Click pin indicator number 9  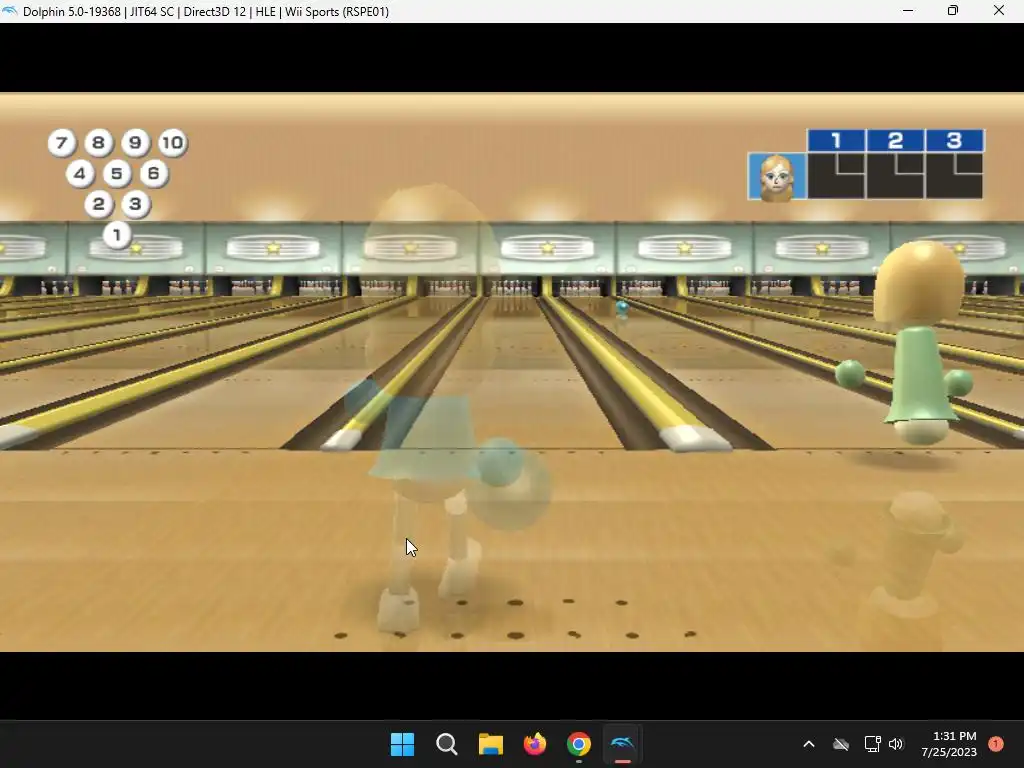tap(135, 143)
